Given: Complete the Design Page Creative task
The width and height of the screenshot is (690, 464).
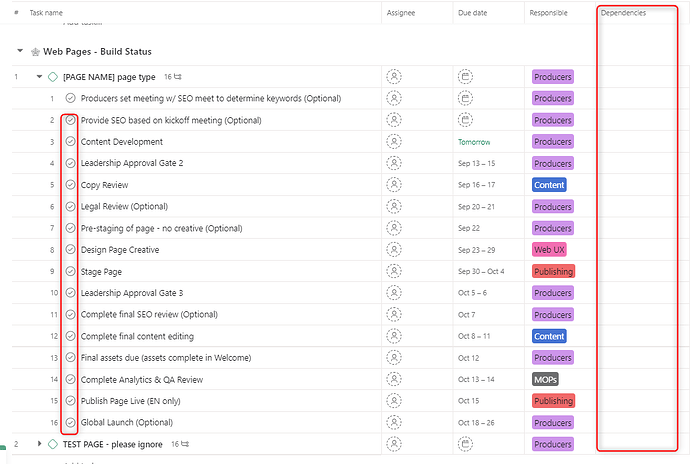Looking at the screenshot, I should pos(70,250).
